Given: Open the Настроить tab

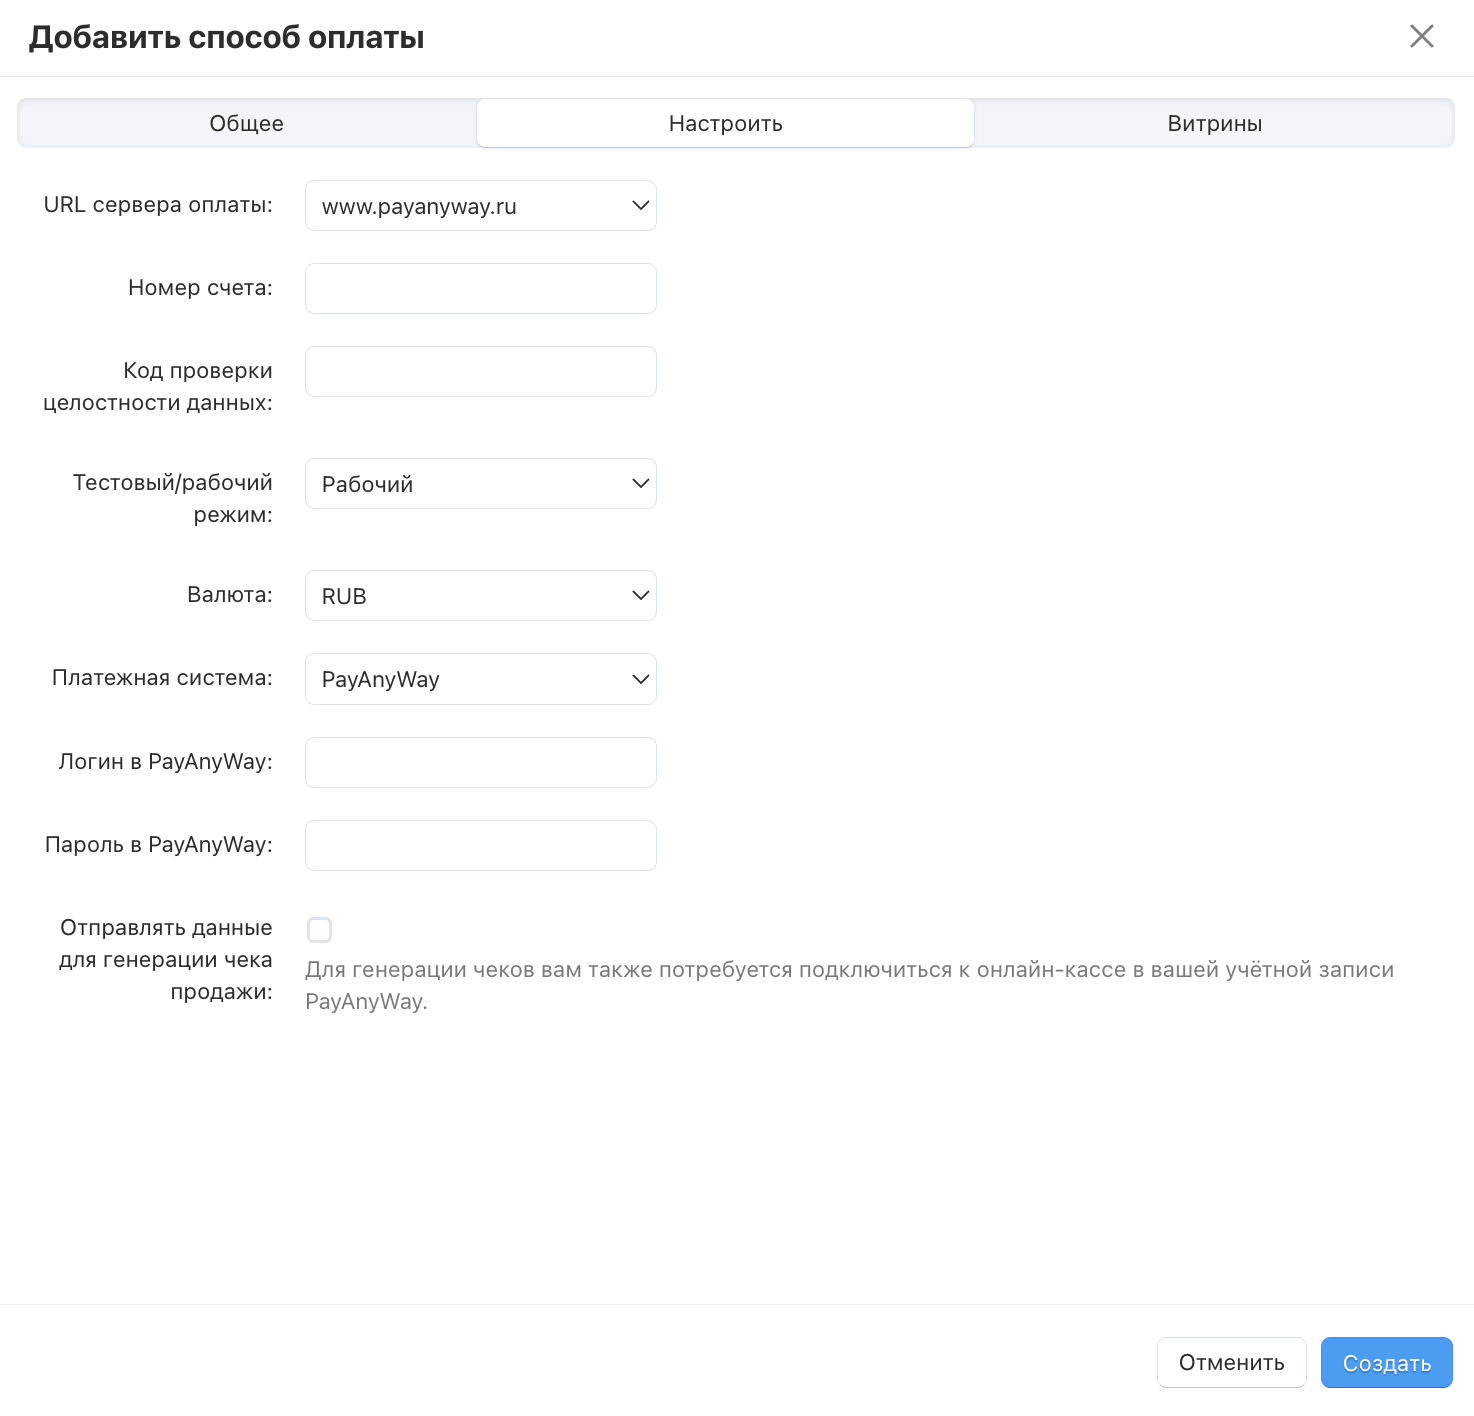Looking at the screenshot, I should click(725, 124).
